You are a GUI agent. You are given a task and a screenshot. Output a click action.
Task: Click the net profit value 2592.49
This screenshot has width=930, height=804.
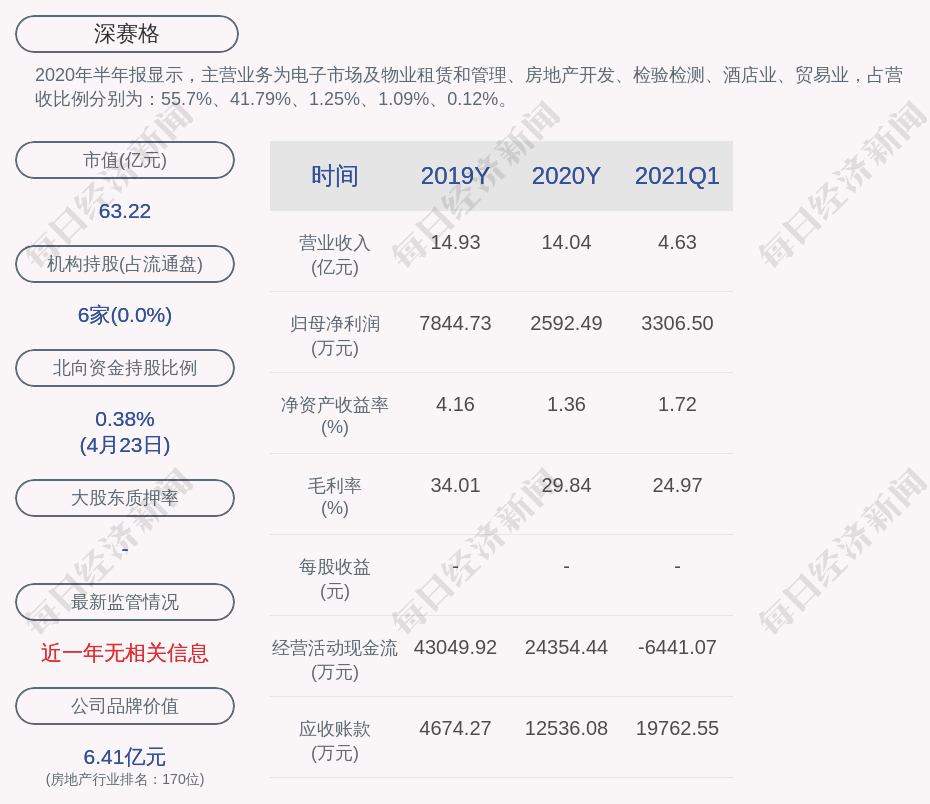(566, 323)
